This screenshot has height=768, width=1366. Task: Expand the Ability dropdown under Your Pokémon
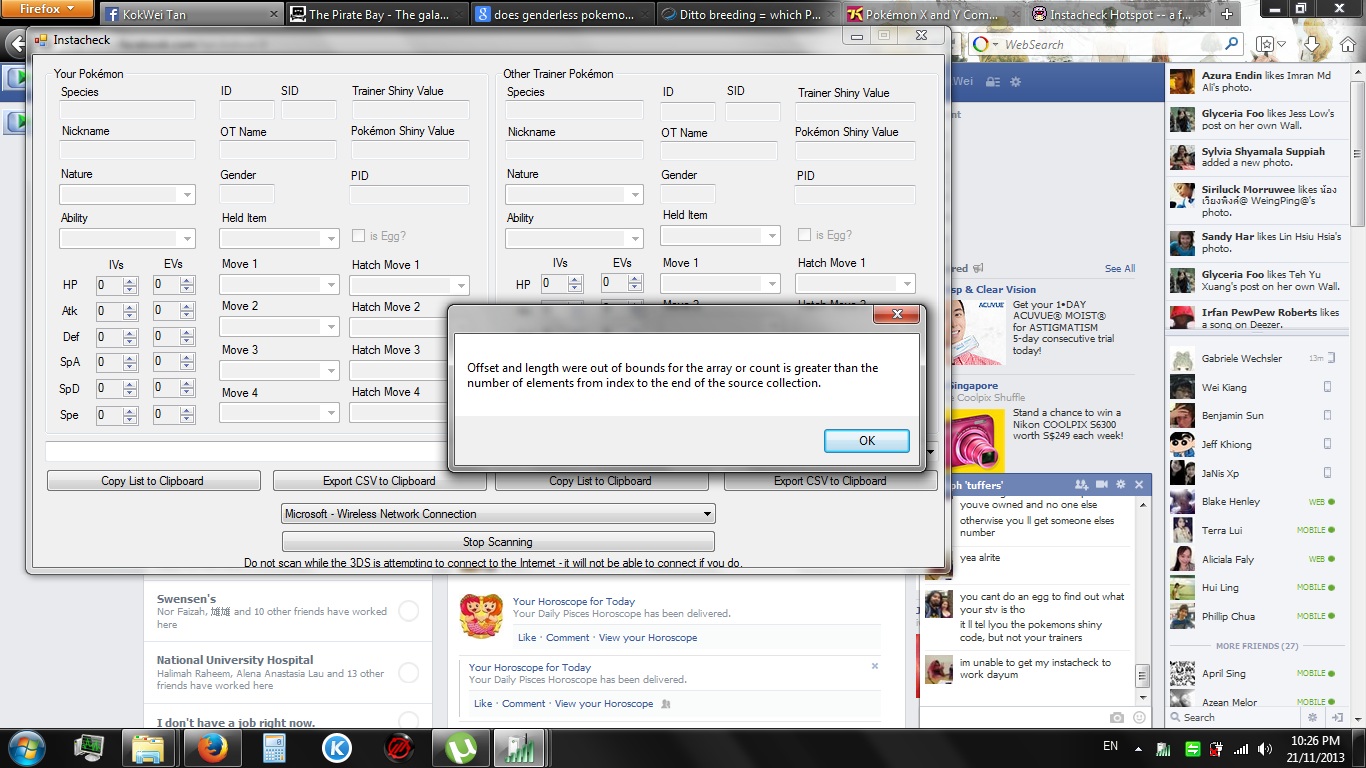(186, 239)
